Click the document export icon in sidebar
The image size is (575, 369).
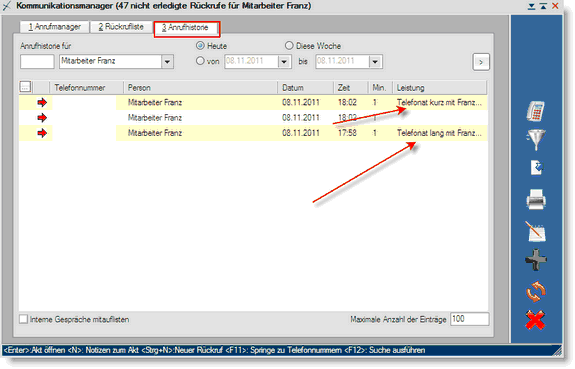coord(537,168)
